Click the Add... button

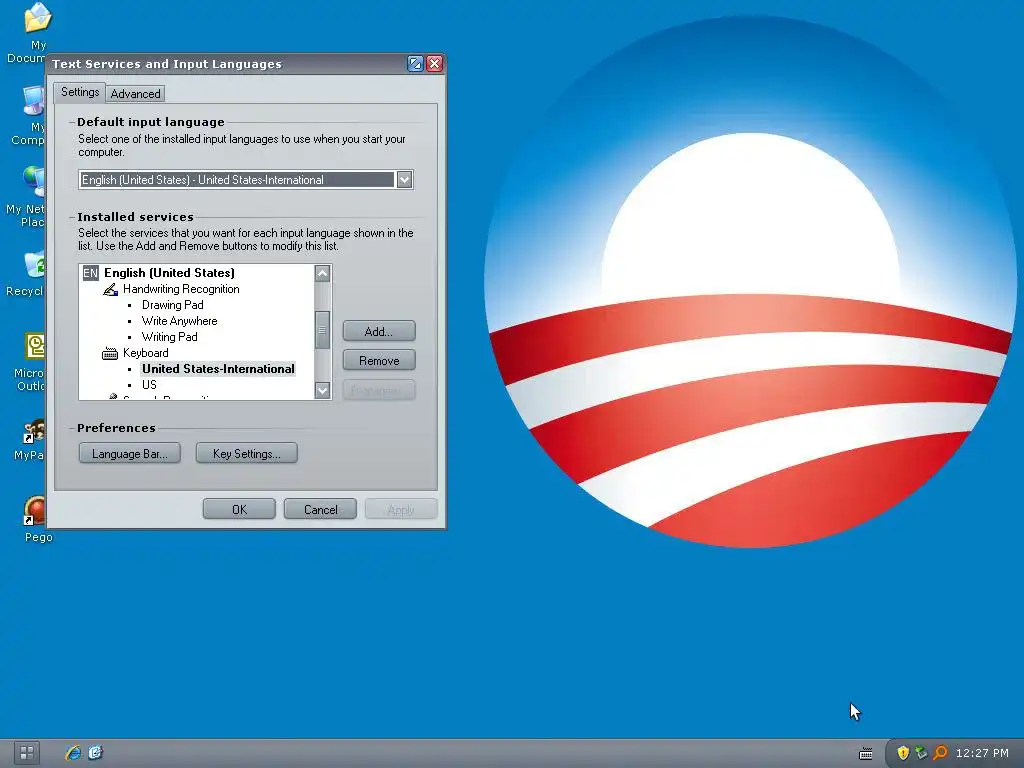(379, 331)
